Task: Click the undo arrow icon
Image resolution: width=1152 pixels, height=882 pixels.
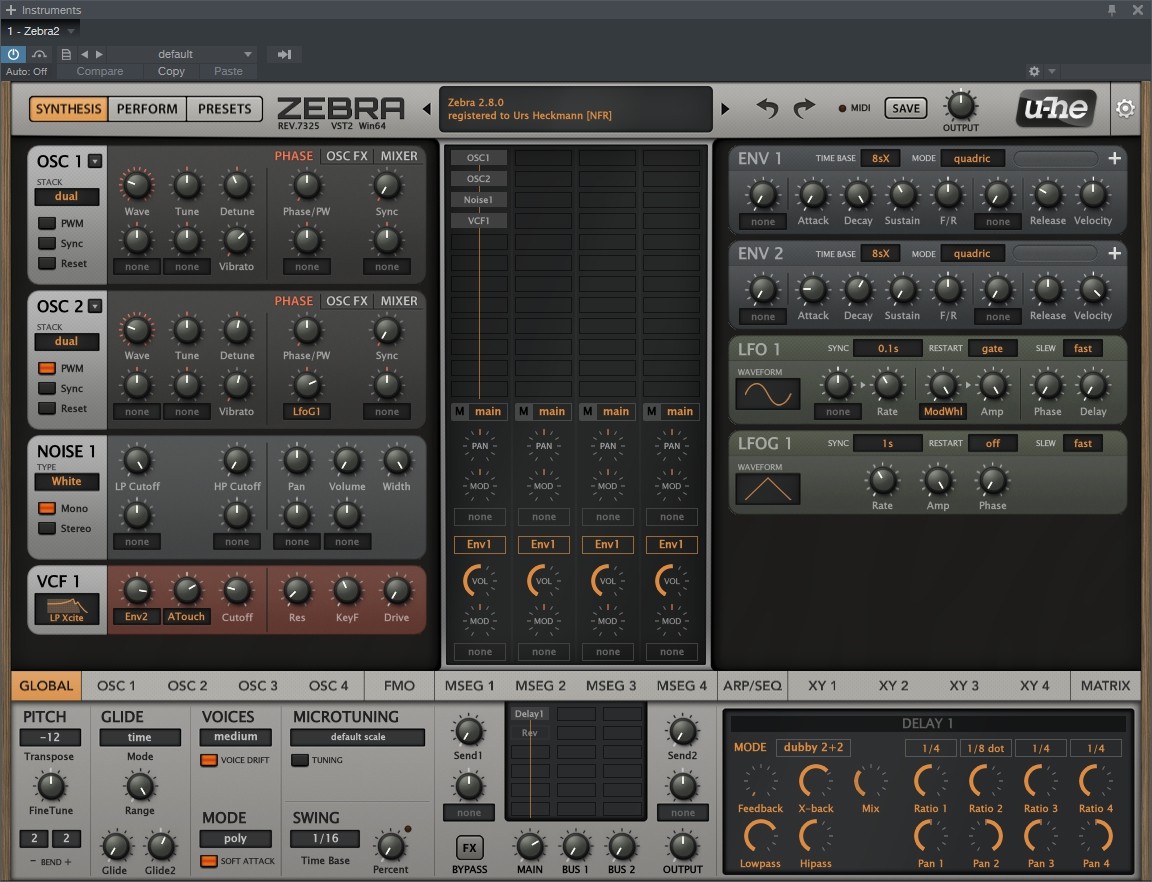Action: [767, 108]
